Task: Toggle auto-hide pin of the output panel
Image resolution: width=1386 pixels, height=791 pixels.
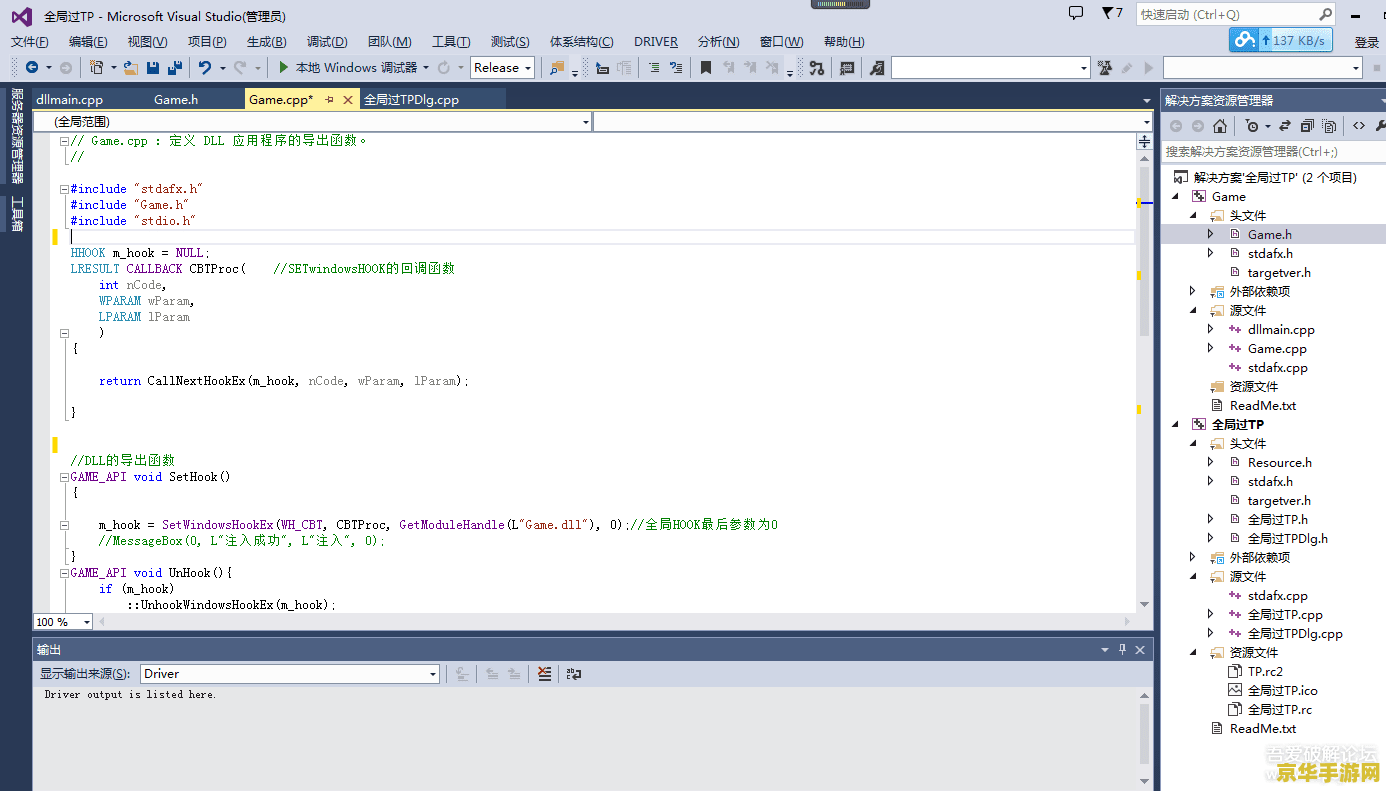Action: tap(1122, 650)
